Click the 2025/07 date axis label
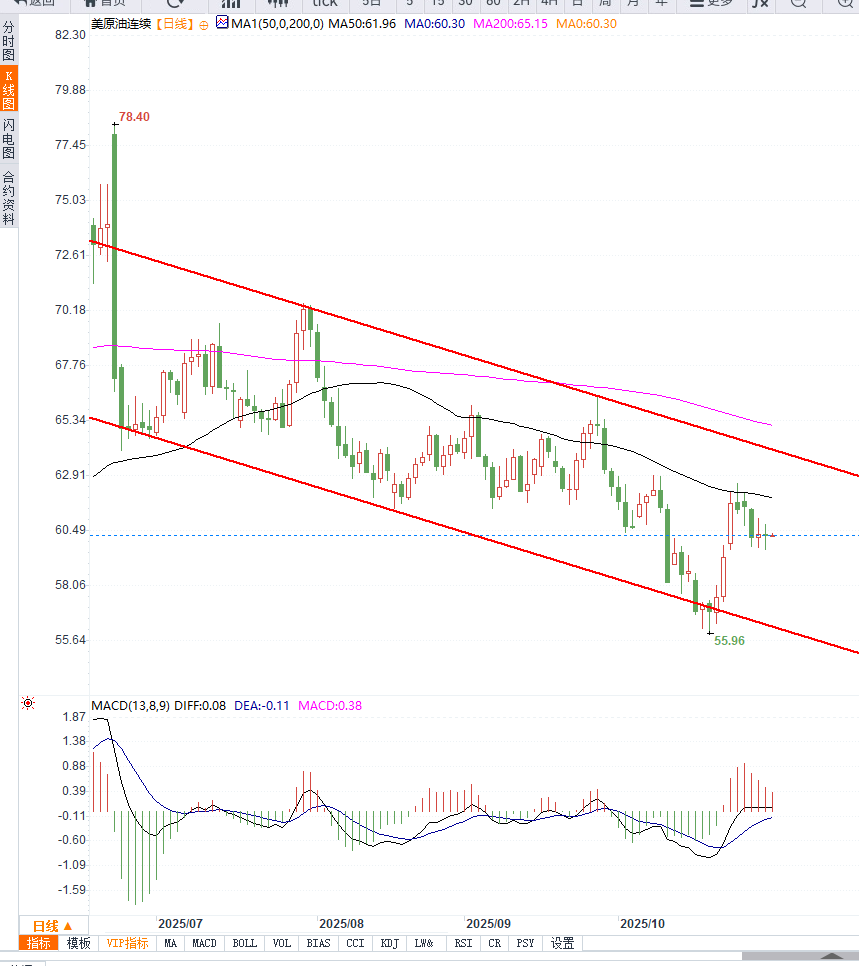This screenshot has width=859, height=966. point(180,923)
